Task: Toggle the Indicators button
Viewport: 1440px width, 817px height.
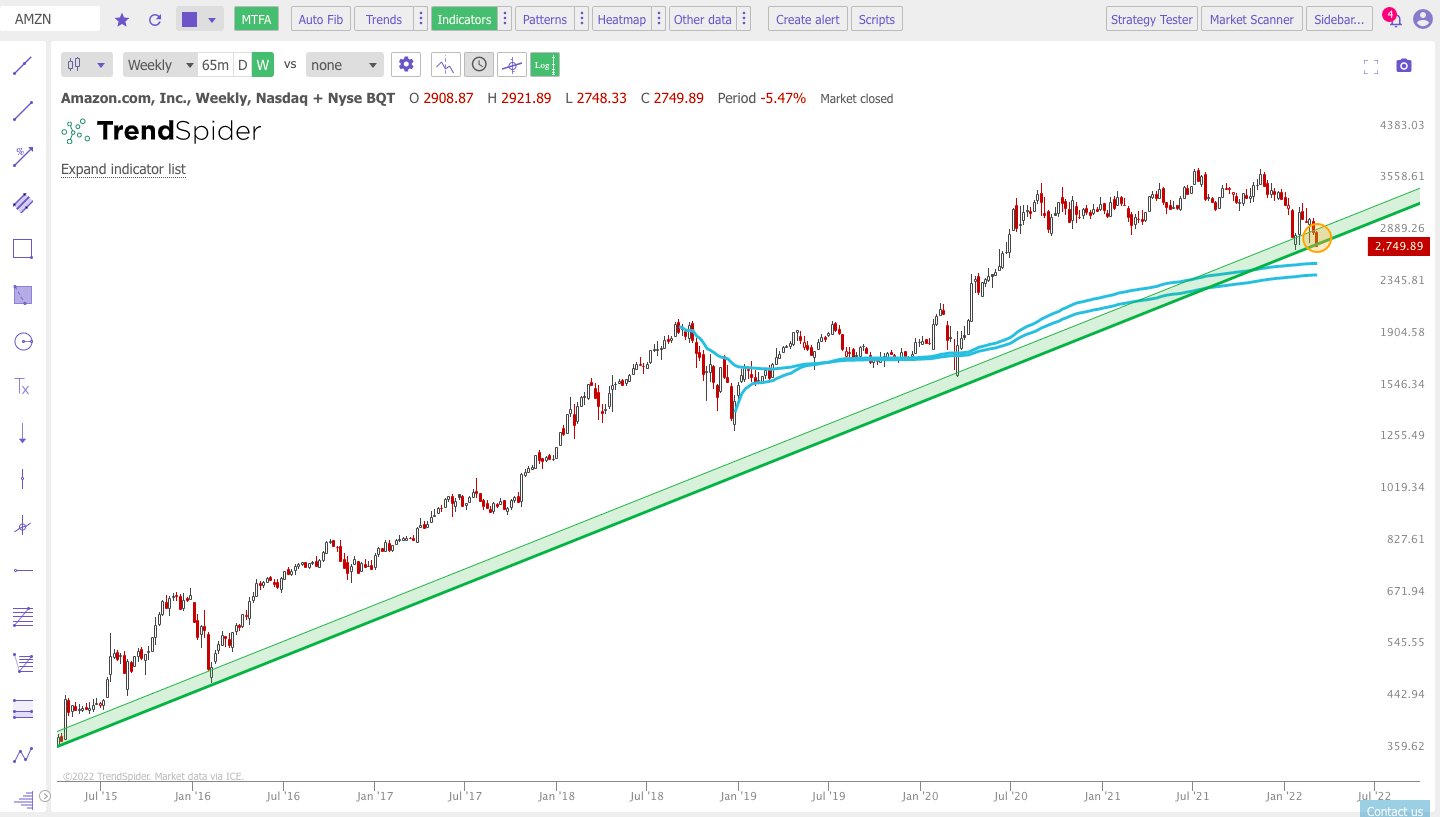Action: tap(464, 19)
